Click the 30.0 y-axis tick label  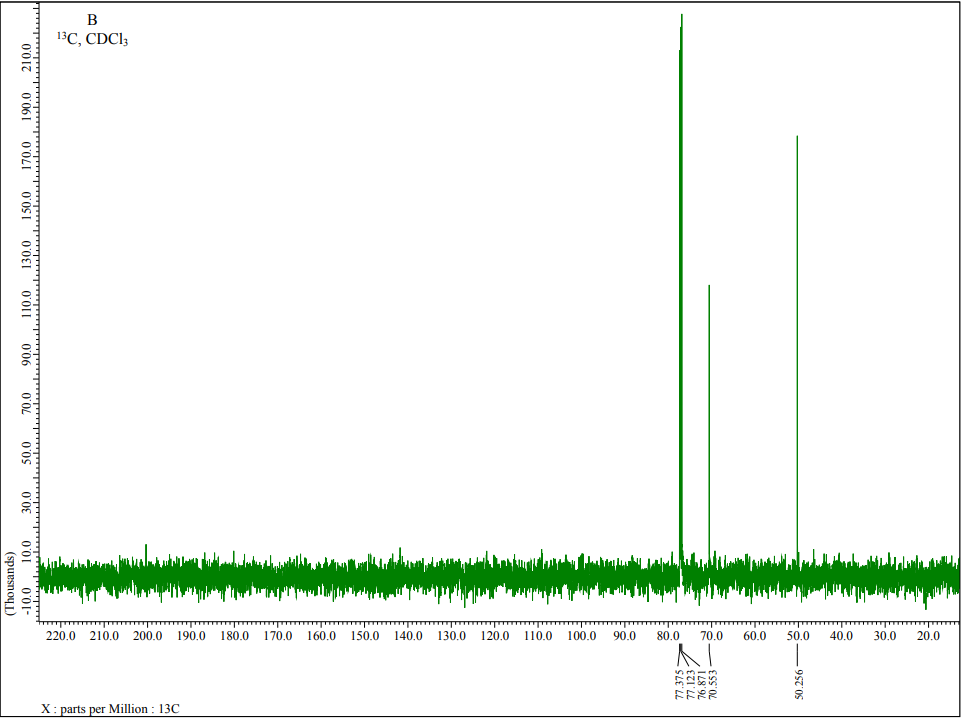(27, 503)
